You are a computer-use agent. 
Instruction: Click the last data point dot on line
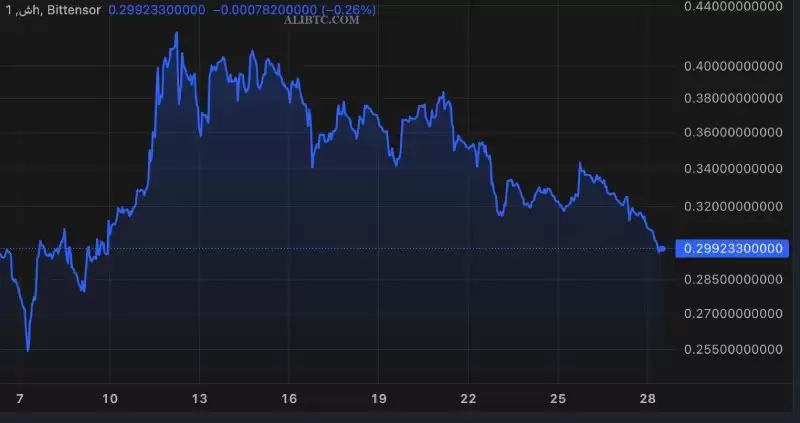(661, 249)
